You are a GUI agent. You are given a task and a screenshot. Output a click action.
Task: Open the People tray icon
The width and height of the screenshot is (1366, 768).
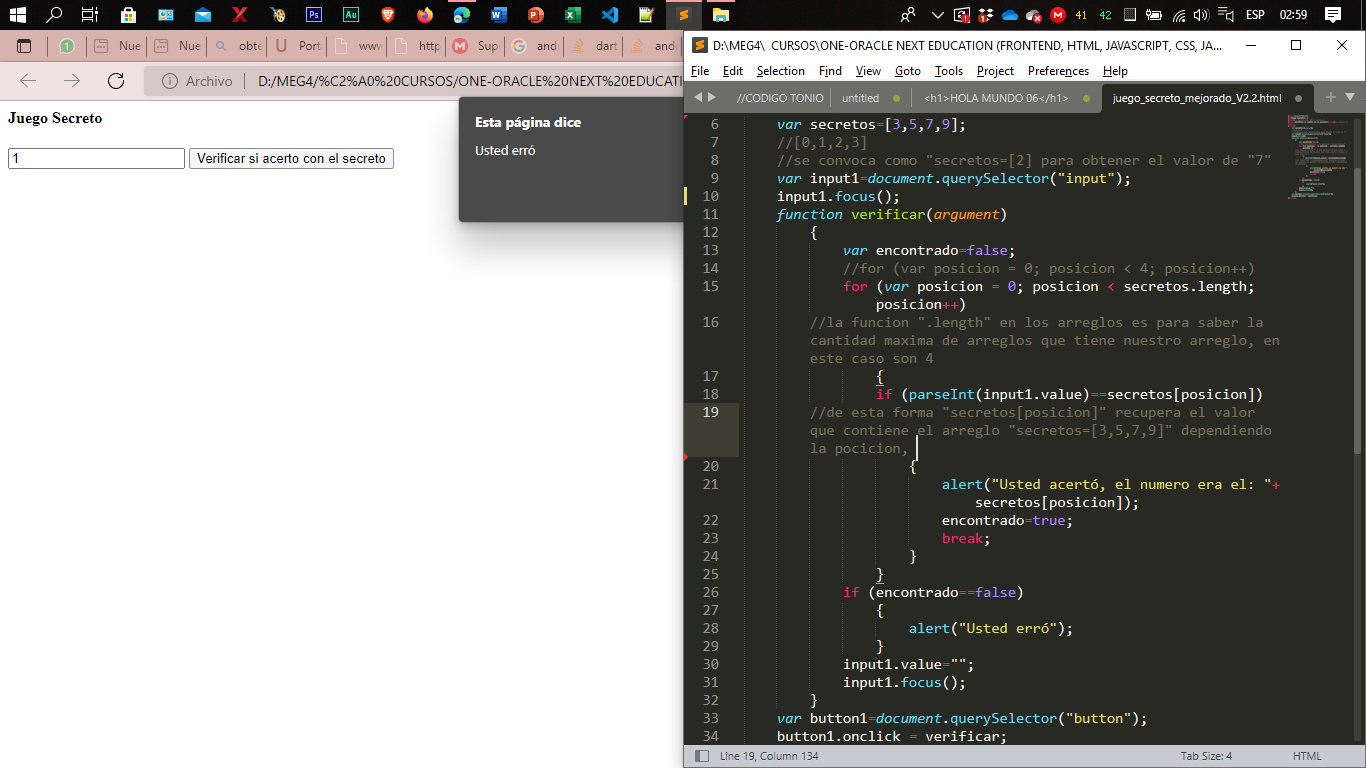tap(908, 15)
